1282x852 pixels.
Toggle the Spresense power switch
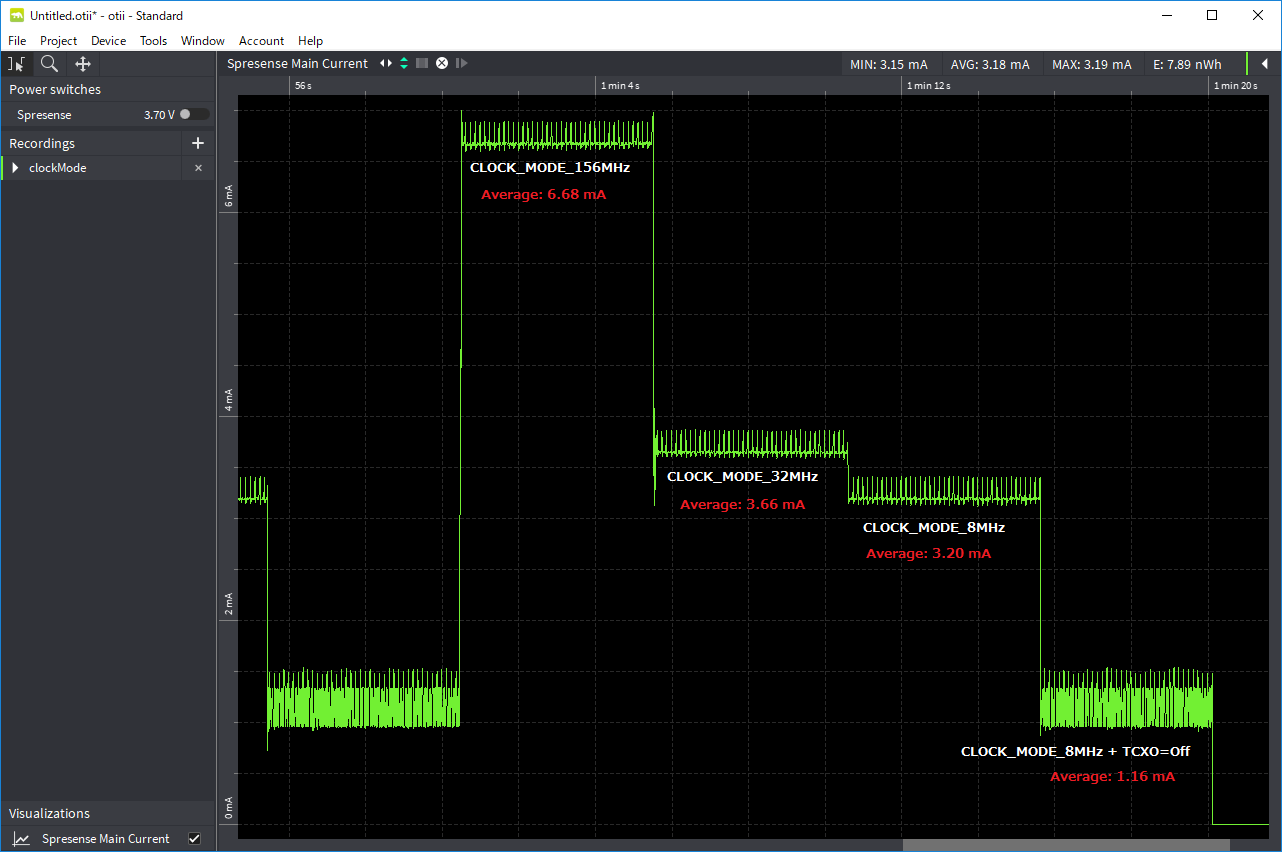coord(194,115)
